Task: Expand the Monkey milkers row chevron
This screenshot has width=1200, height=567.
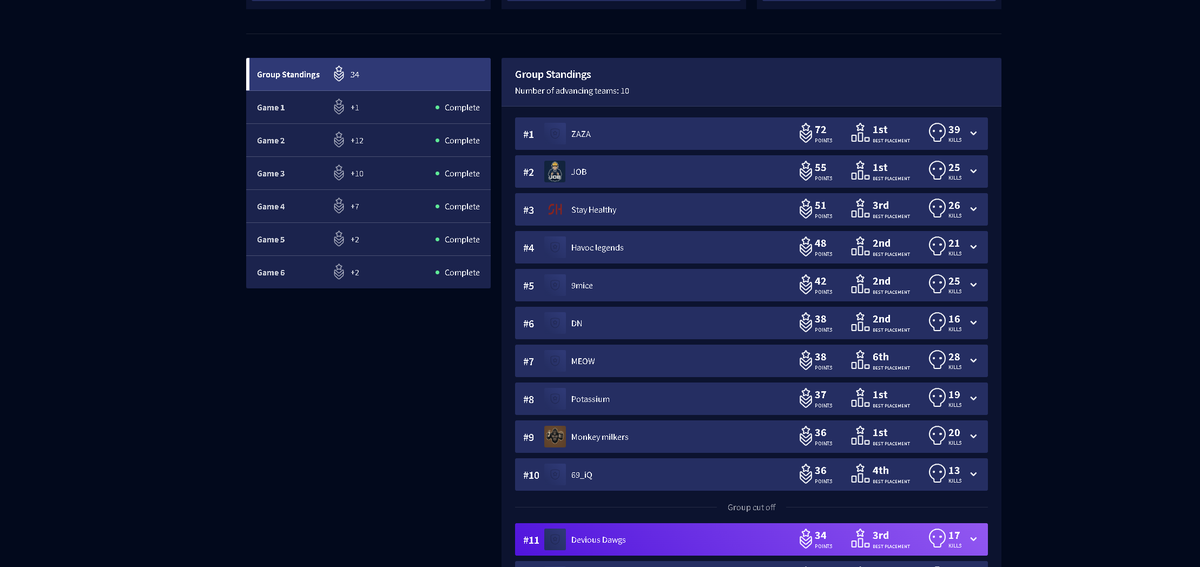Action: [x=973, y=437]
